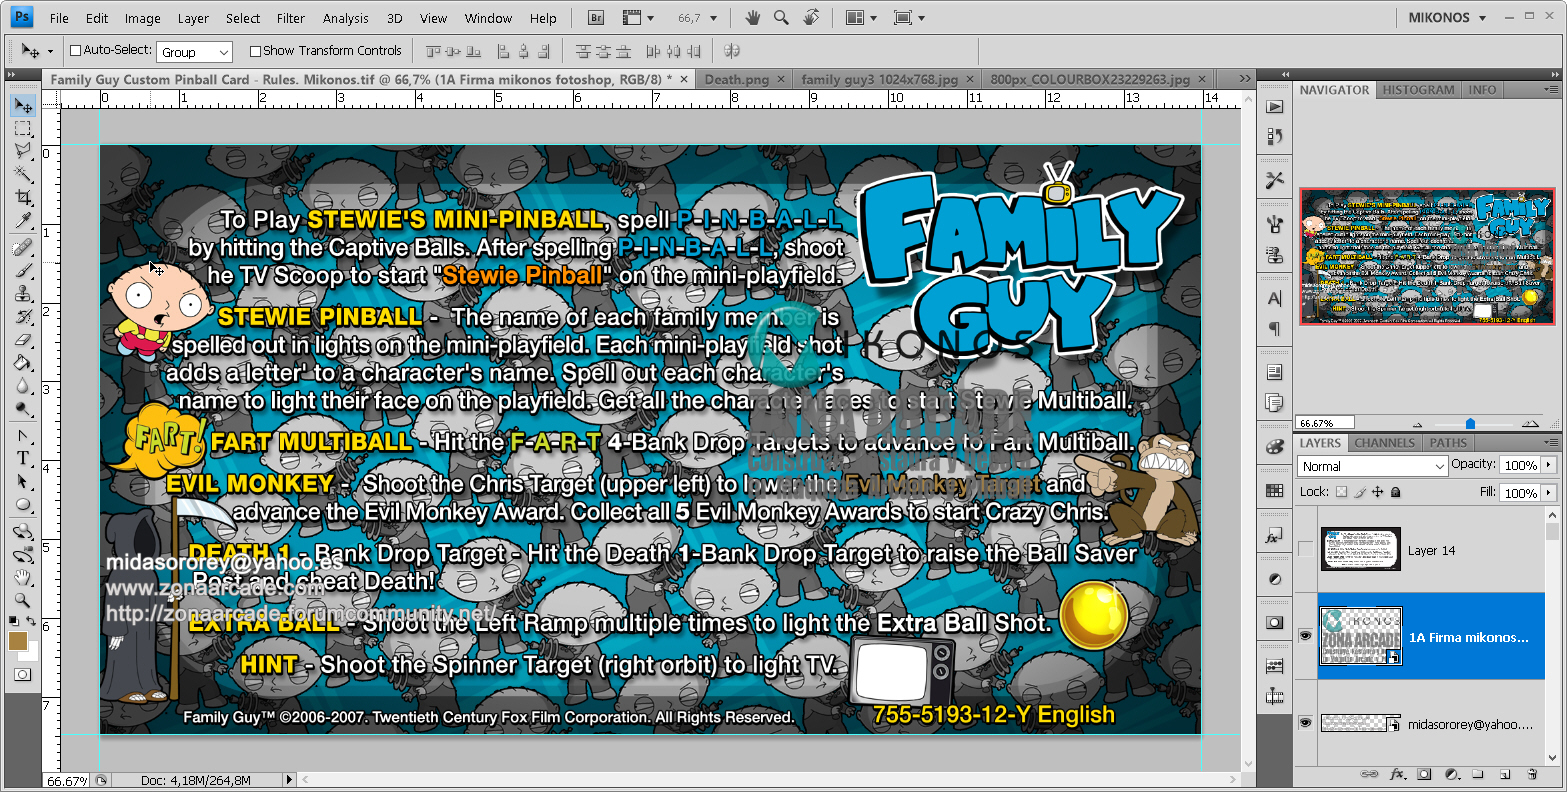
Task: Show Layer 14 by clicking its visibility box
Action: coord(1305,550)
